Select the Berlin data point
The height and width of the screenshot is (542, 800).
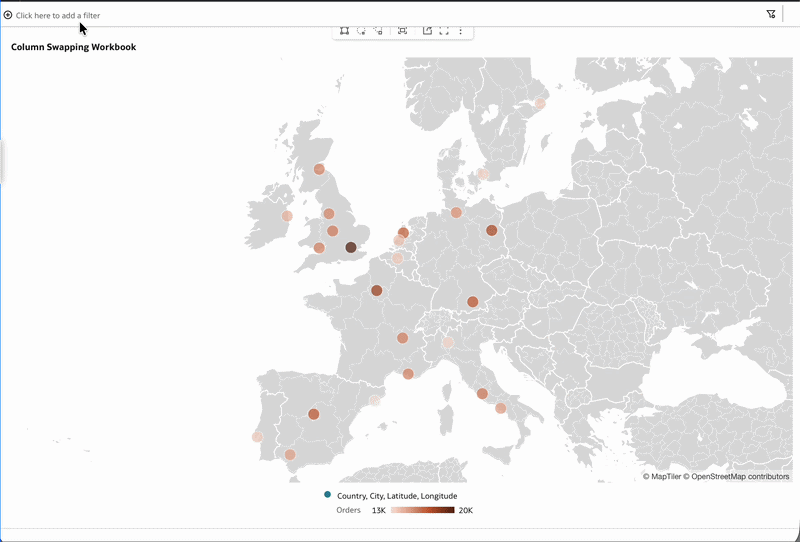[491, 230]
